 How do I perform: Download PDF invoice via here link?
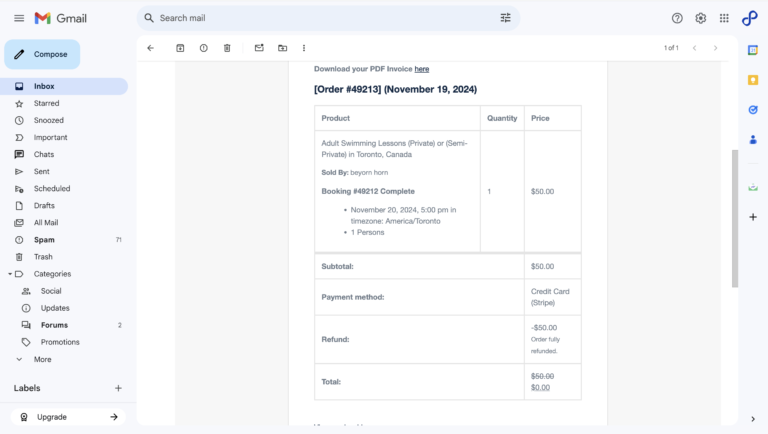click(422, 69)
